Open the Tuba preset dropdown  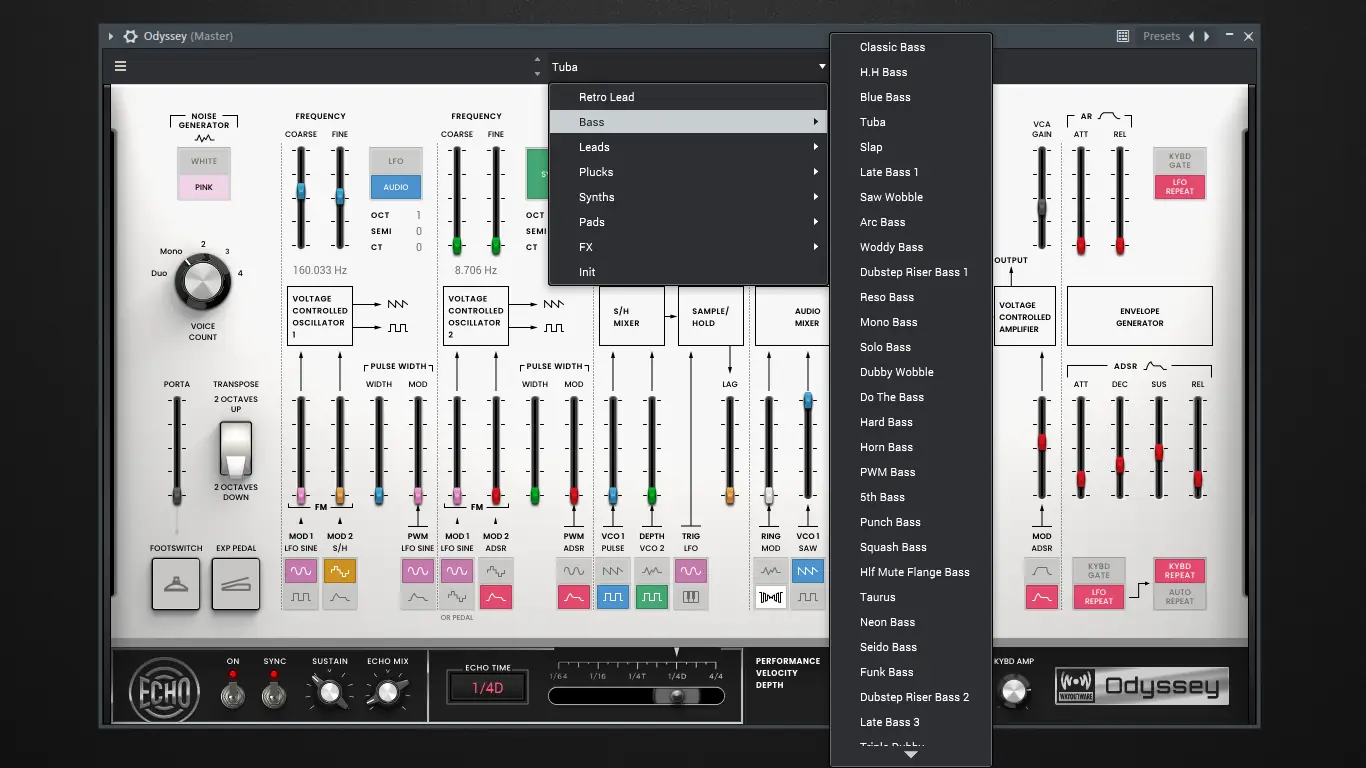click(x=688, y=67)
